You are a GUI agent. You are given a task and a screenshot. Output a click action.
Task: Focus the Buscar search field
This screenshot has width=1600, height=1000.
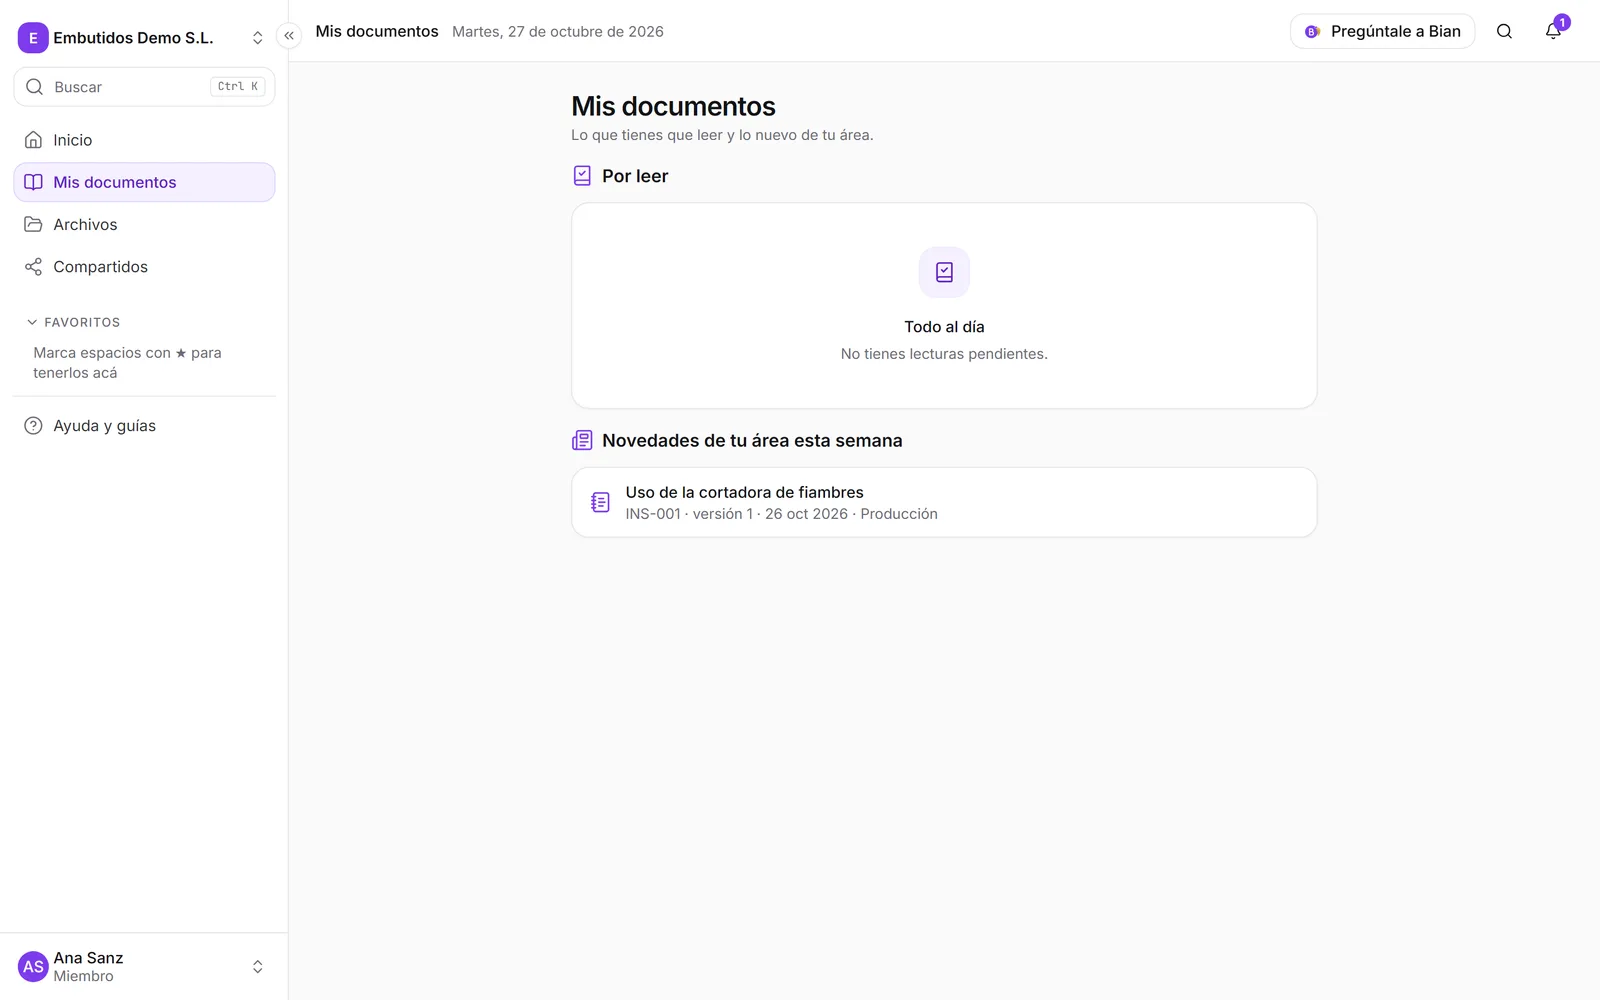pyautogui.click(x=144, y=87)
